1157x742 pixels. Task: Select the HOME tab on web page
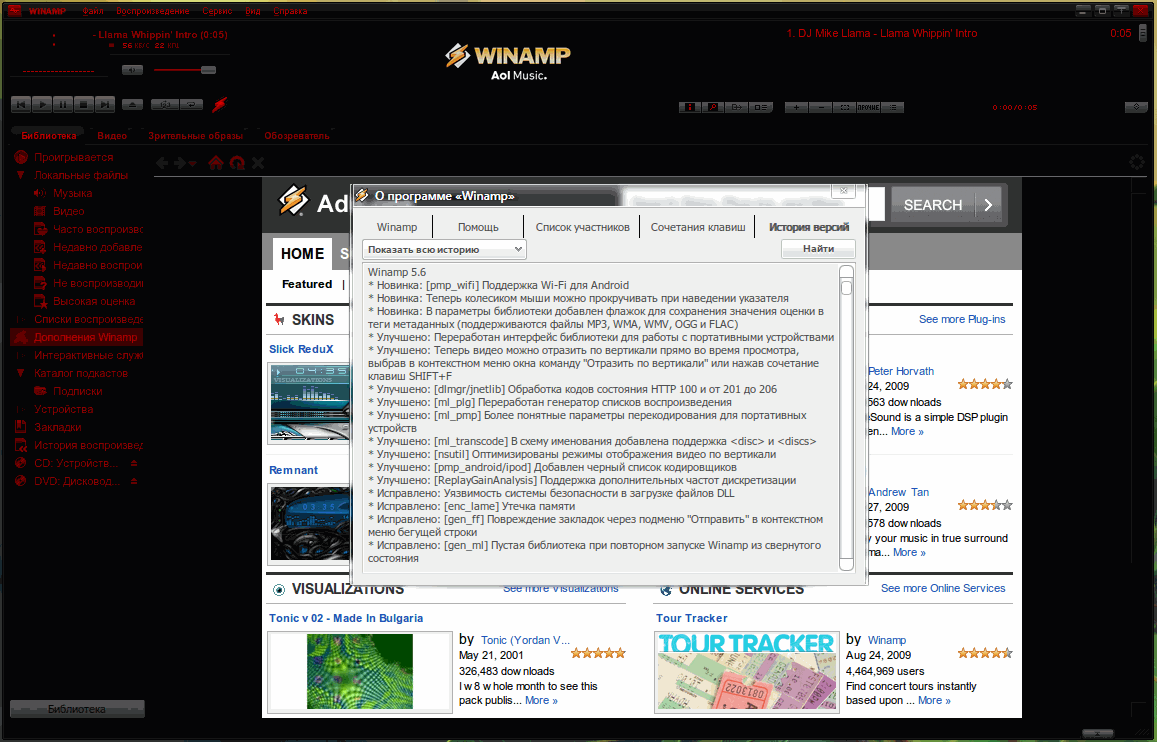pyautogui.click(x=303, y=254)
